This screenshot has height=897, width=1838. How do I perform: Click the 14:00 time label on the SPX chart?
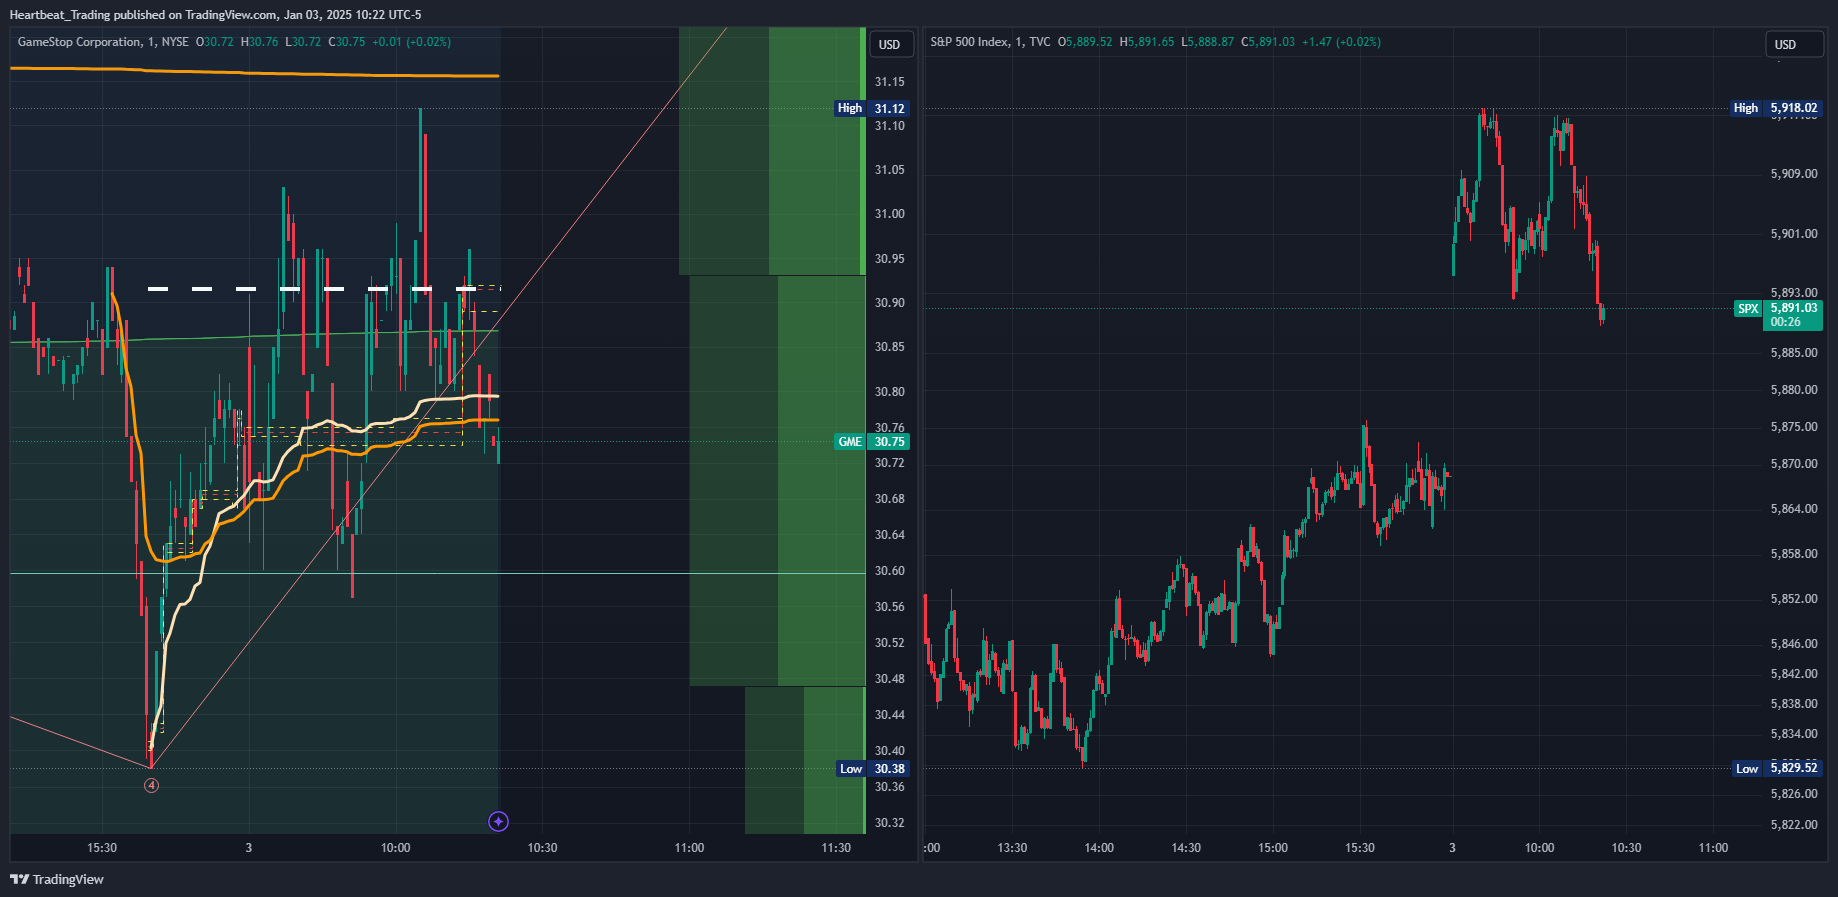[1099, 848]
